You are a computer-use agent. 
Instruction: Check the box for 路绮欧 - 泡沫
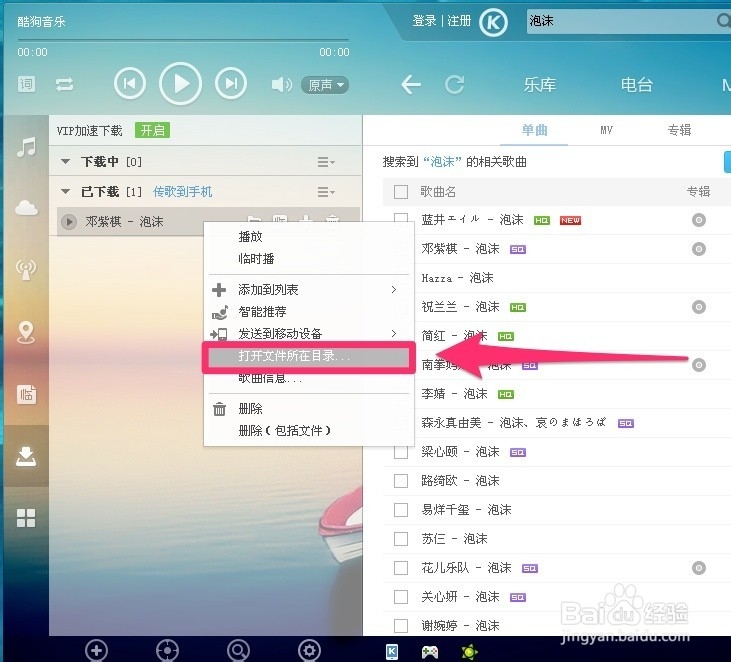(401, 481)
